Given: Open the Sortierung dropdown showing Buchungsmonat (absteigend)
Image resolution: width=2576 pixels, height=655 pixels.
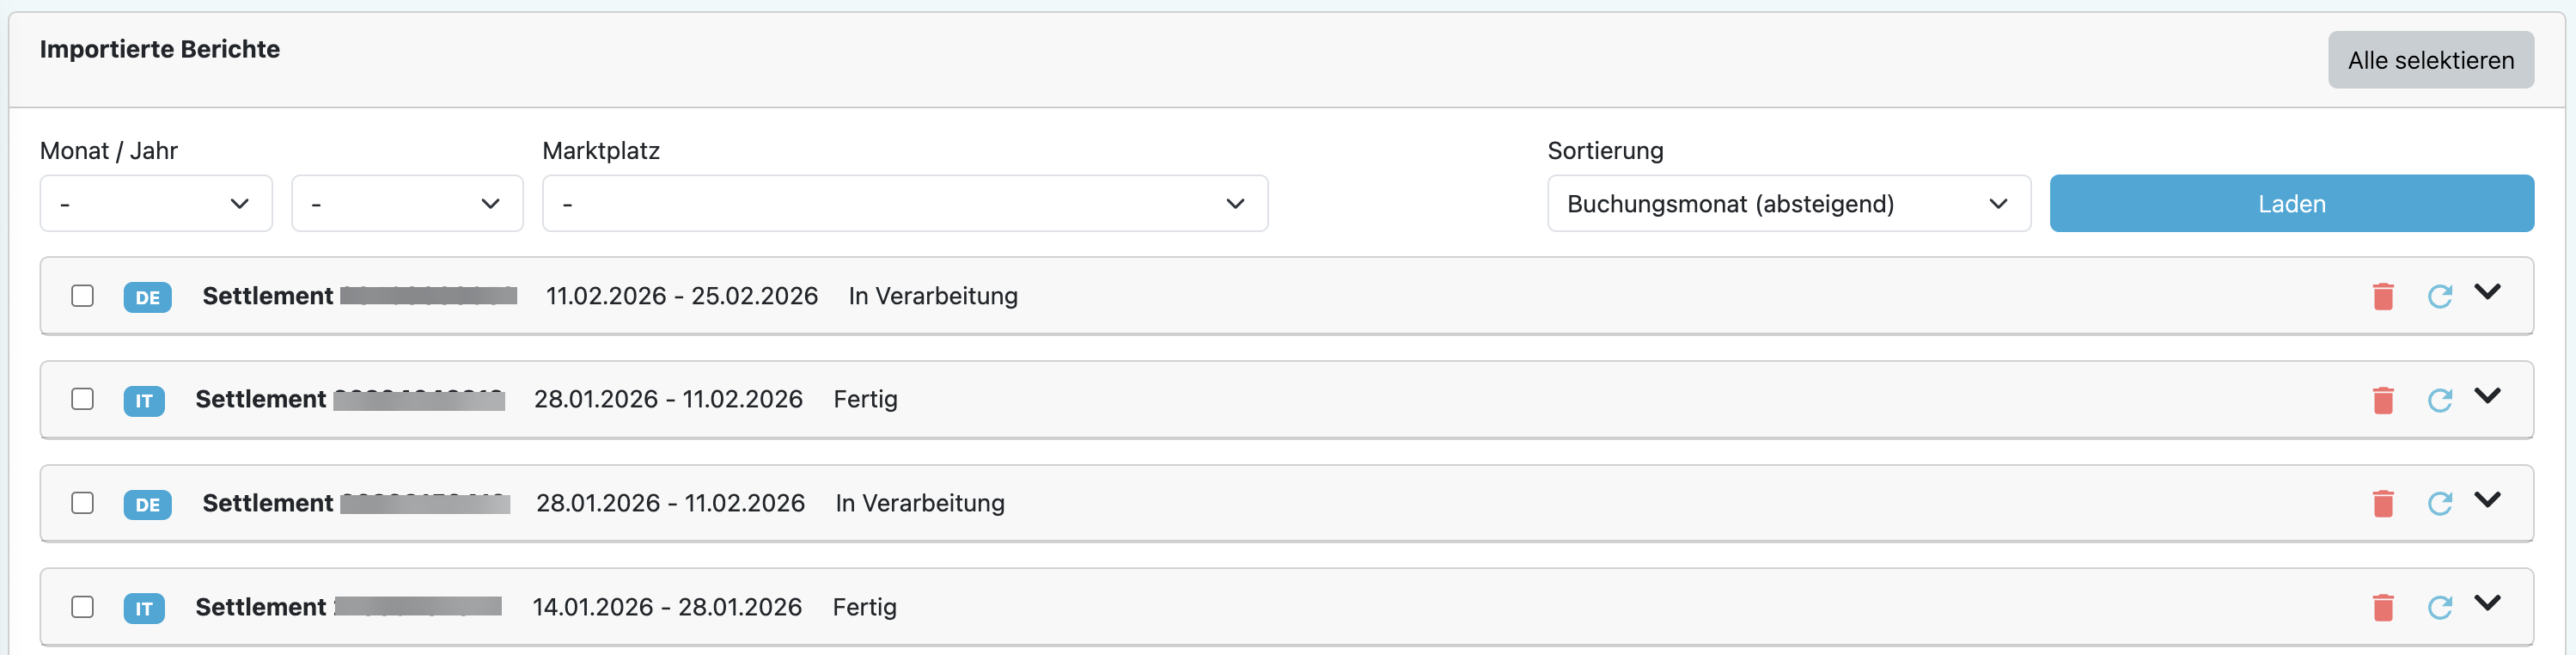Looking at the screenshot, I should [x=1788, y=204].
